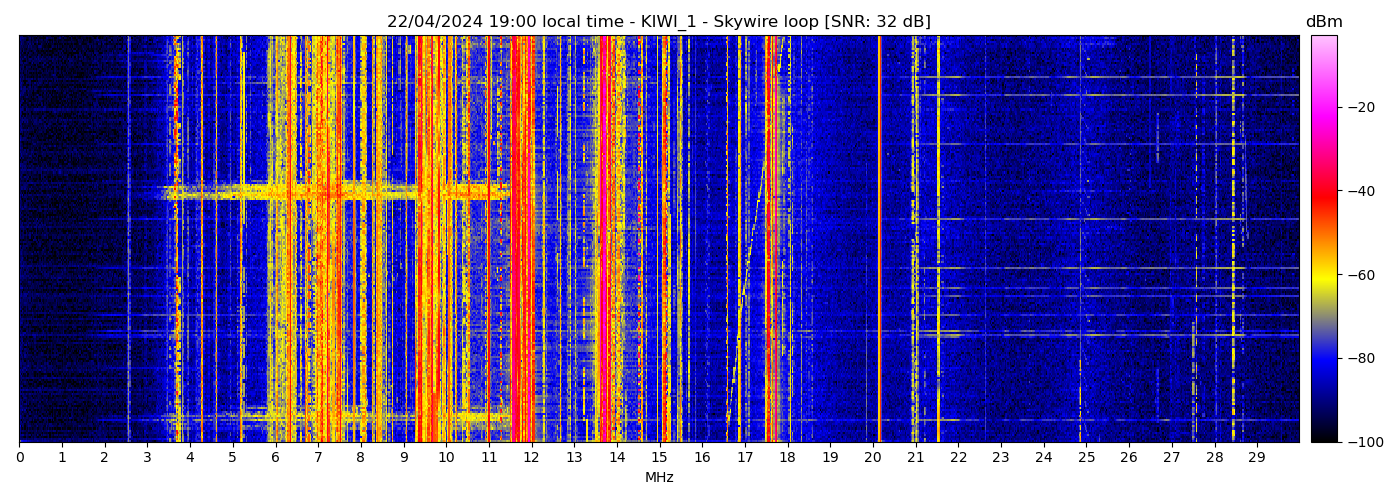Click the −40 colorbar tick label

pyautogui.click(x=1360, y=191)
